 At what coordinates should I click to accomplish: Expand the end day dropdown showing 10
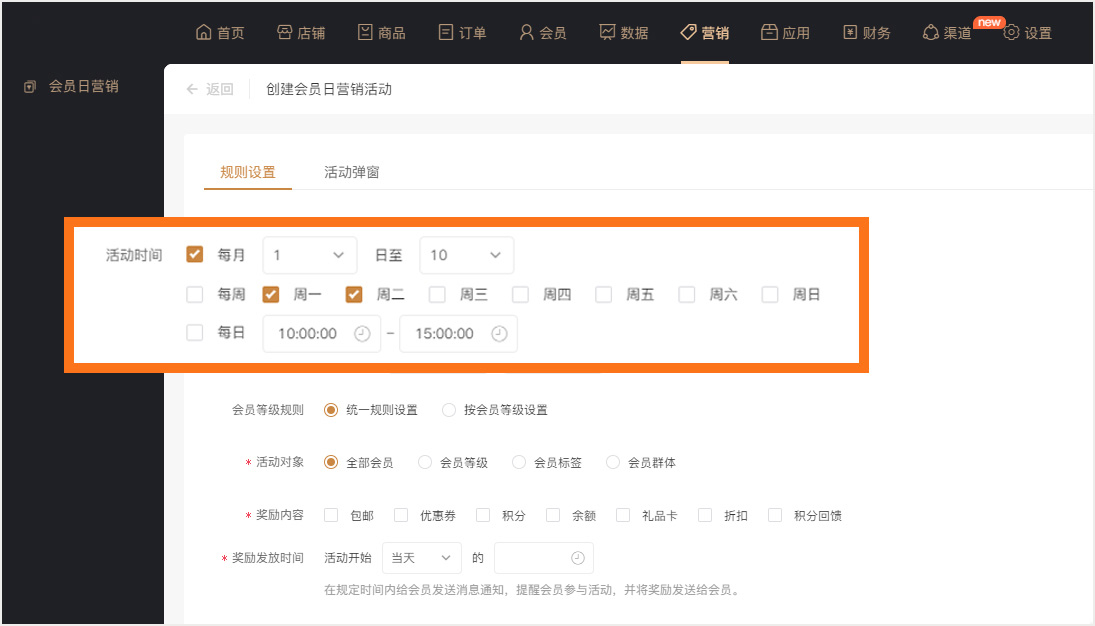(466, 255)
